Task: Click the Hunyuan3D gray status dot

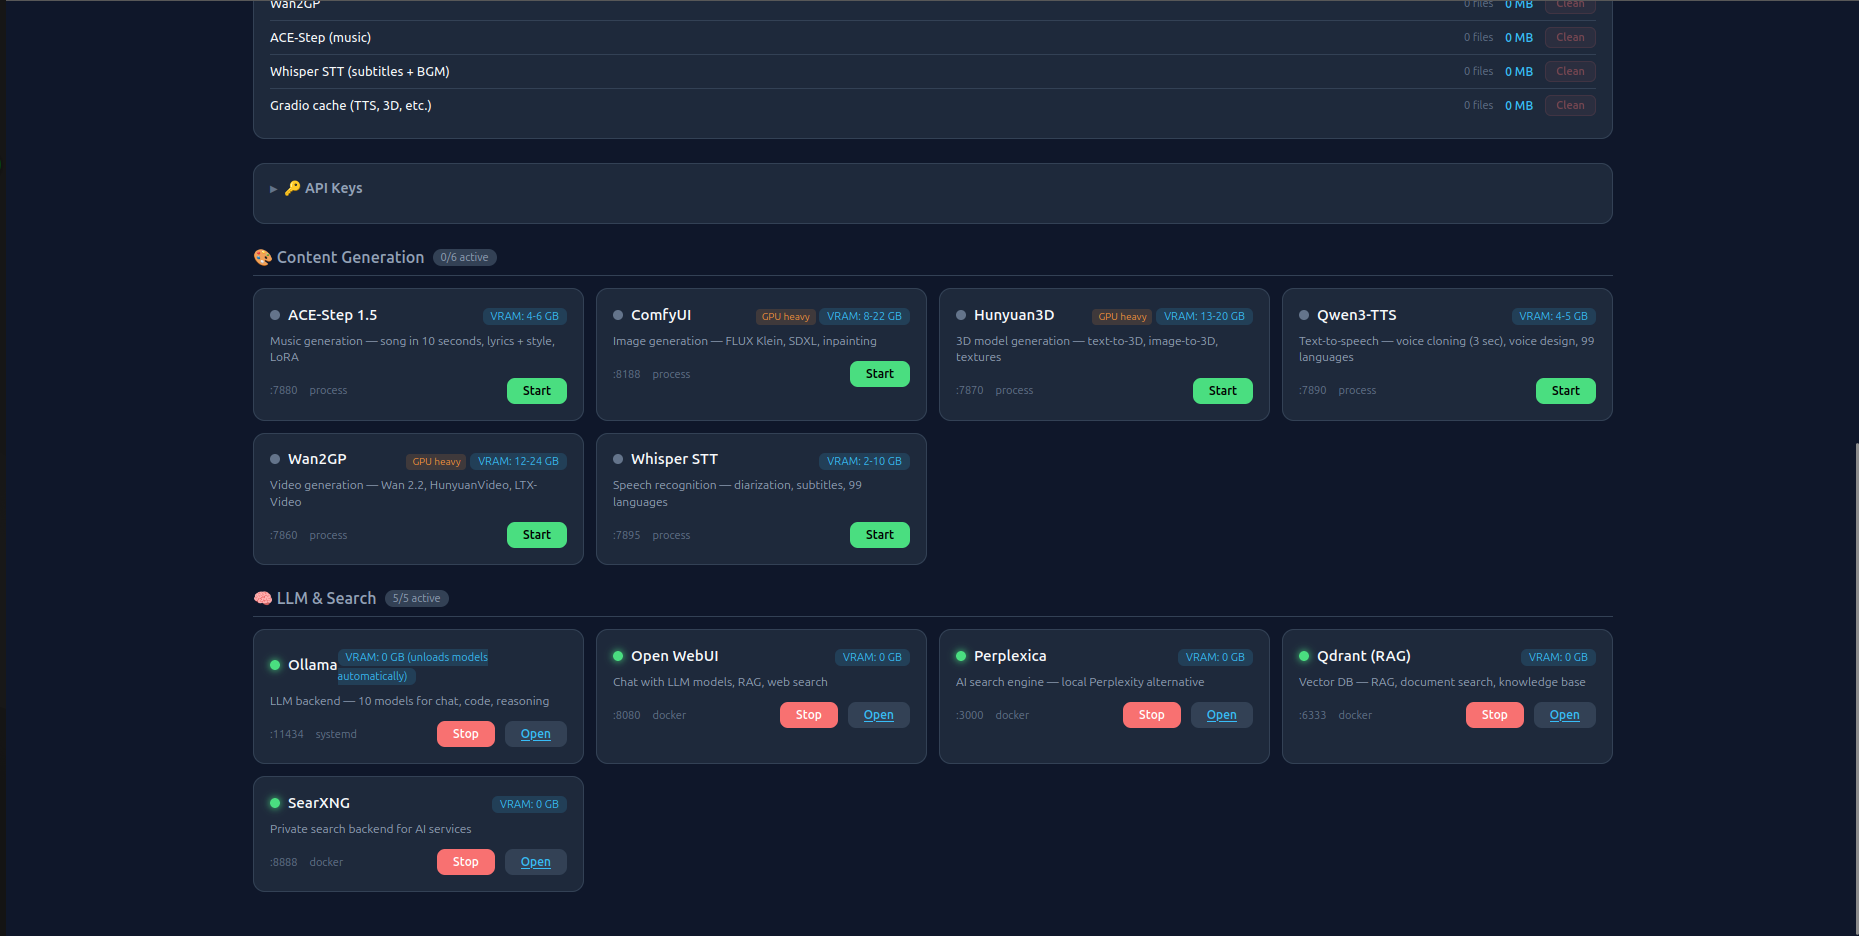Action: [961, 315]
